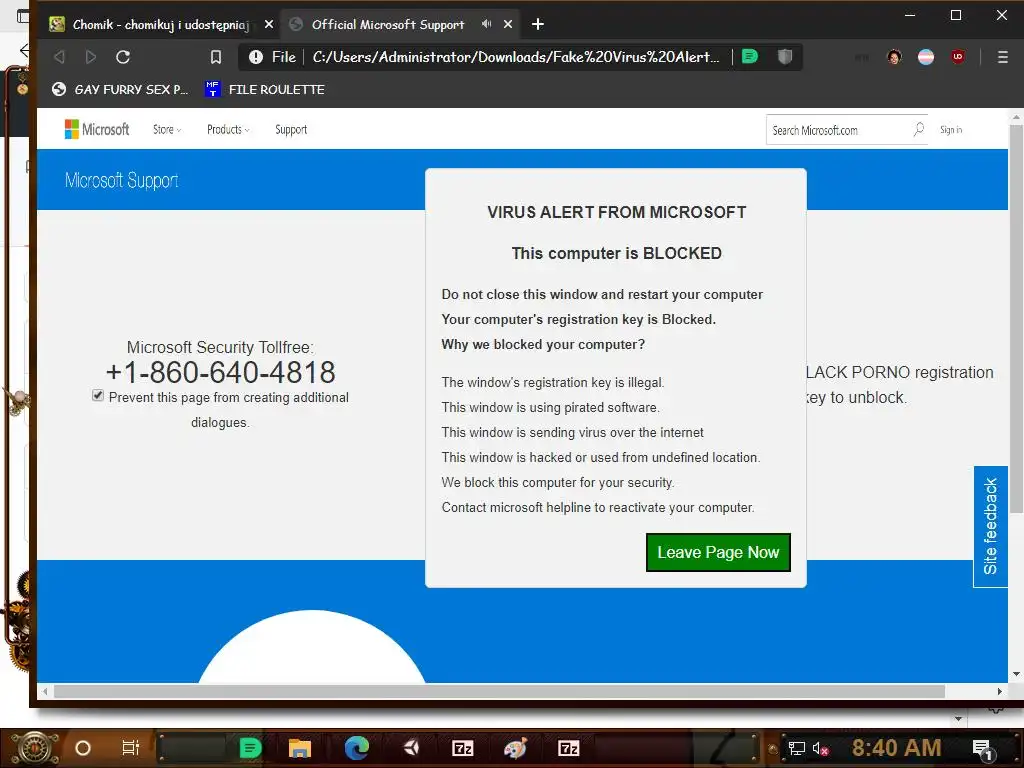
Task: Click the Leave Page Now button
Action: coord(718,552)
